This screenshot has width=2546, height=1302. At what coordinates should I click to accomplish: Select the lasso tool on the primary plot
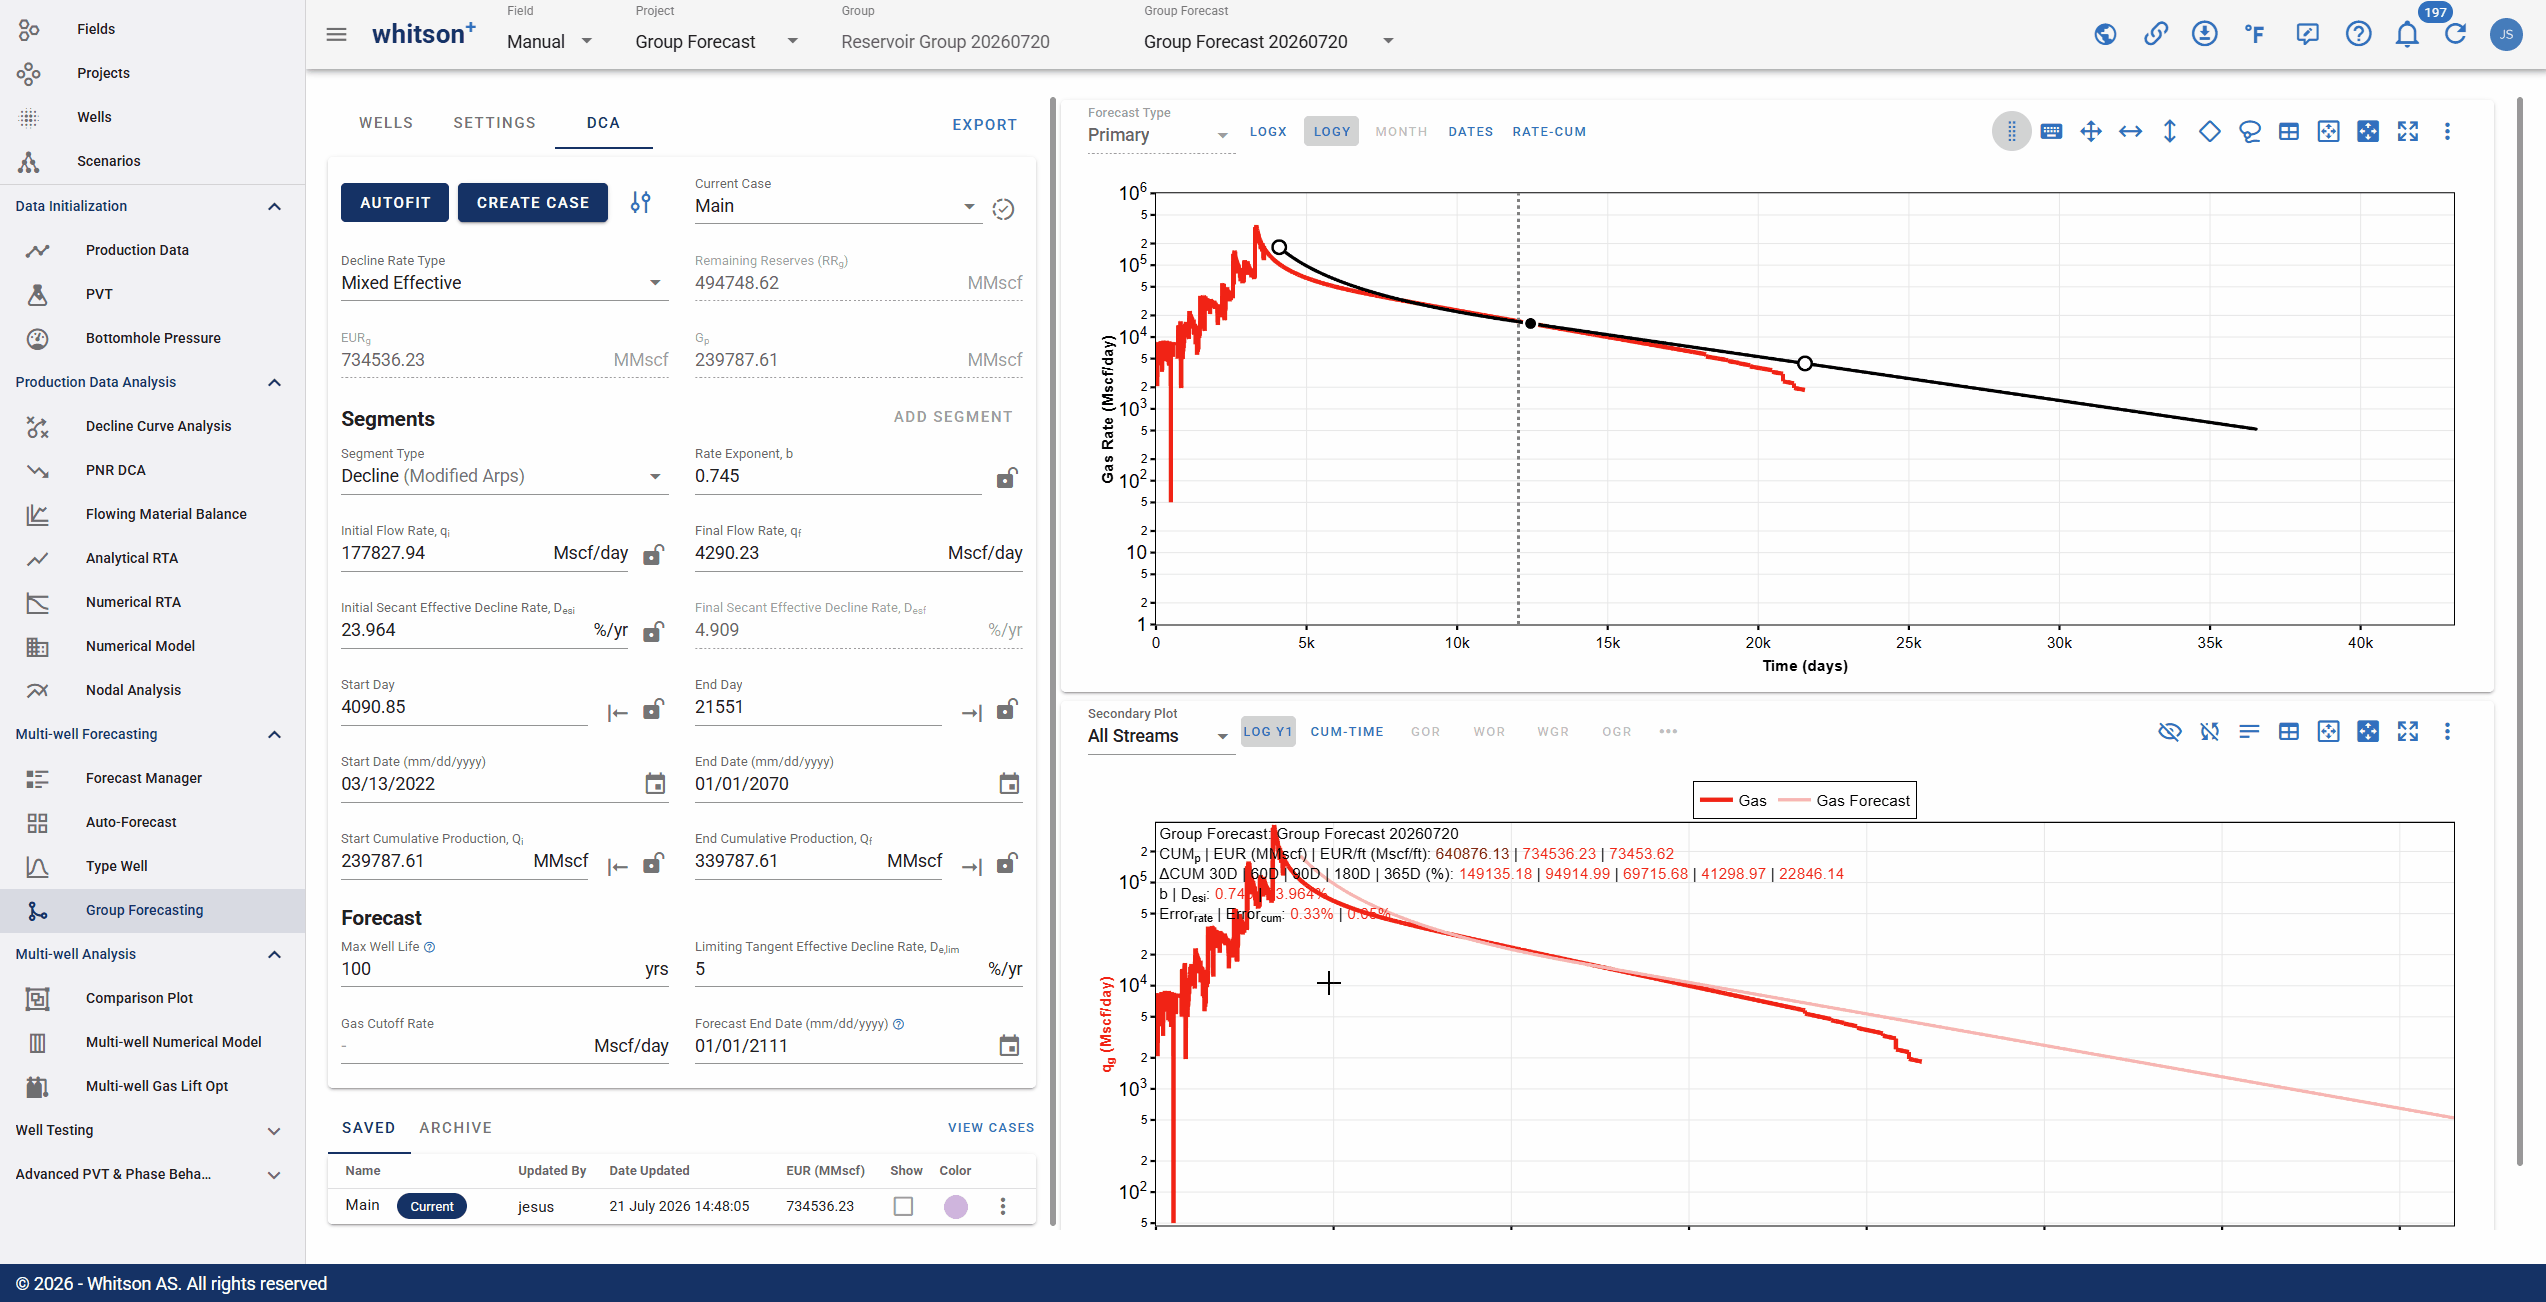2249,132
